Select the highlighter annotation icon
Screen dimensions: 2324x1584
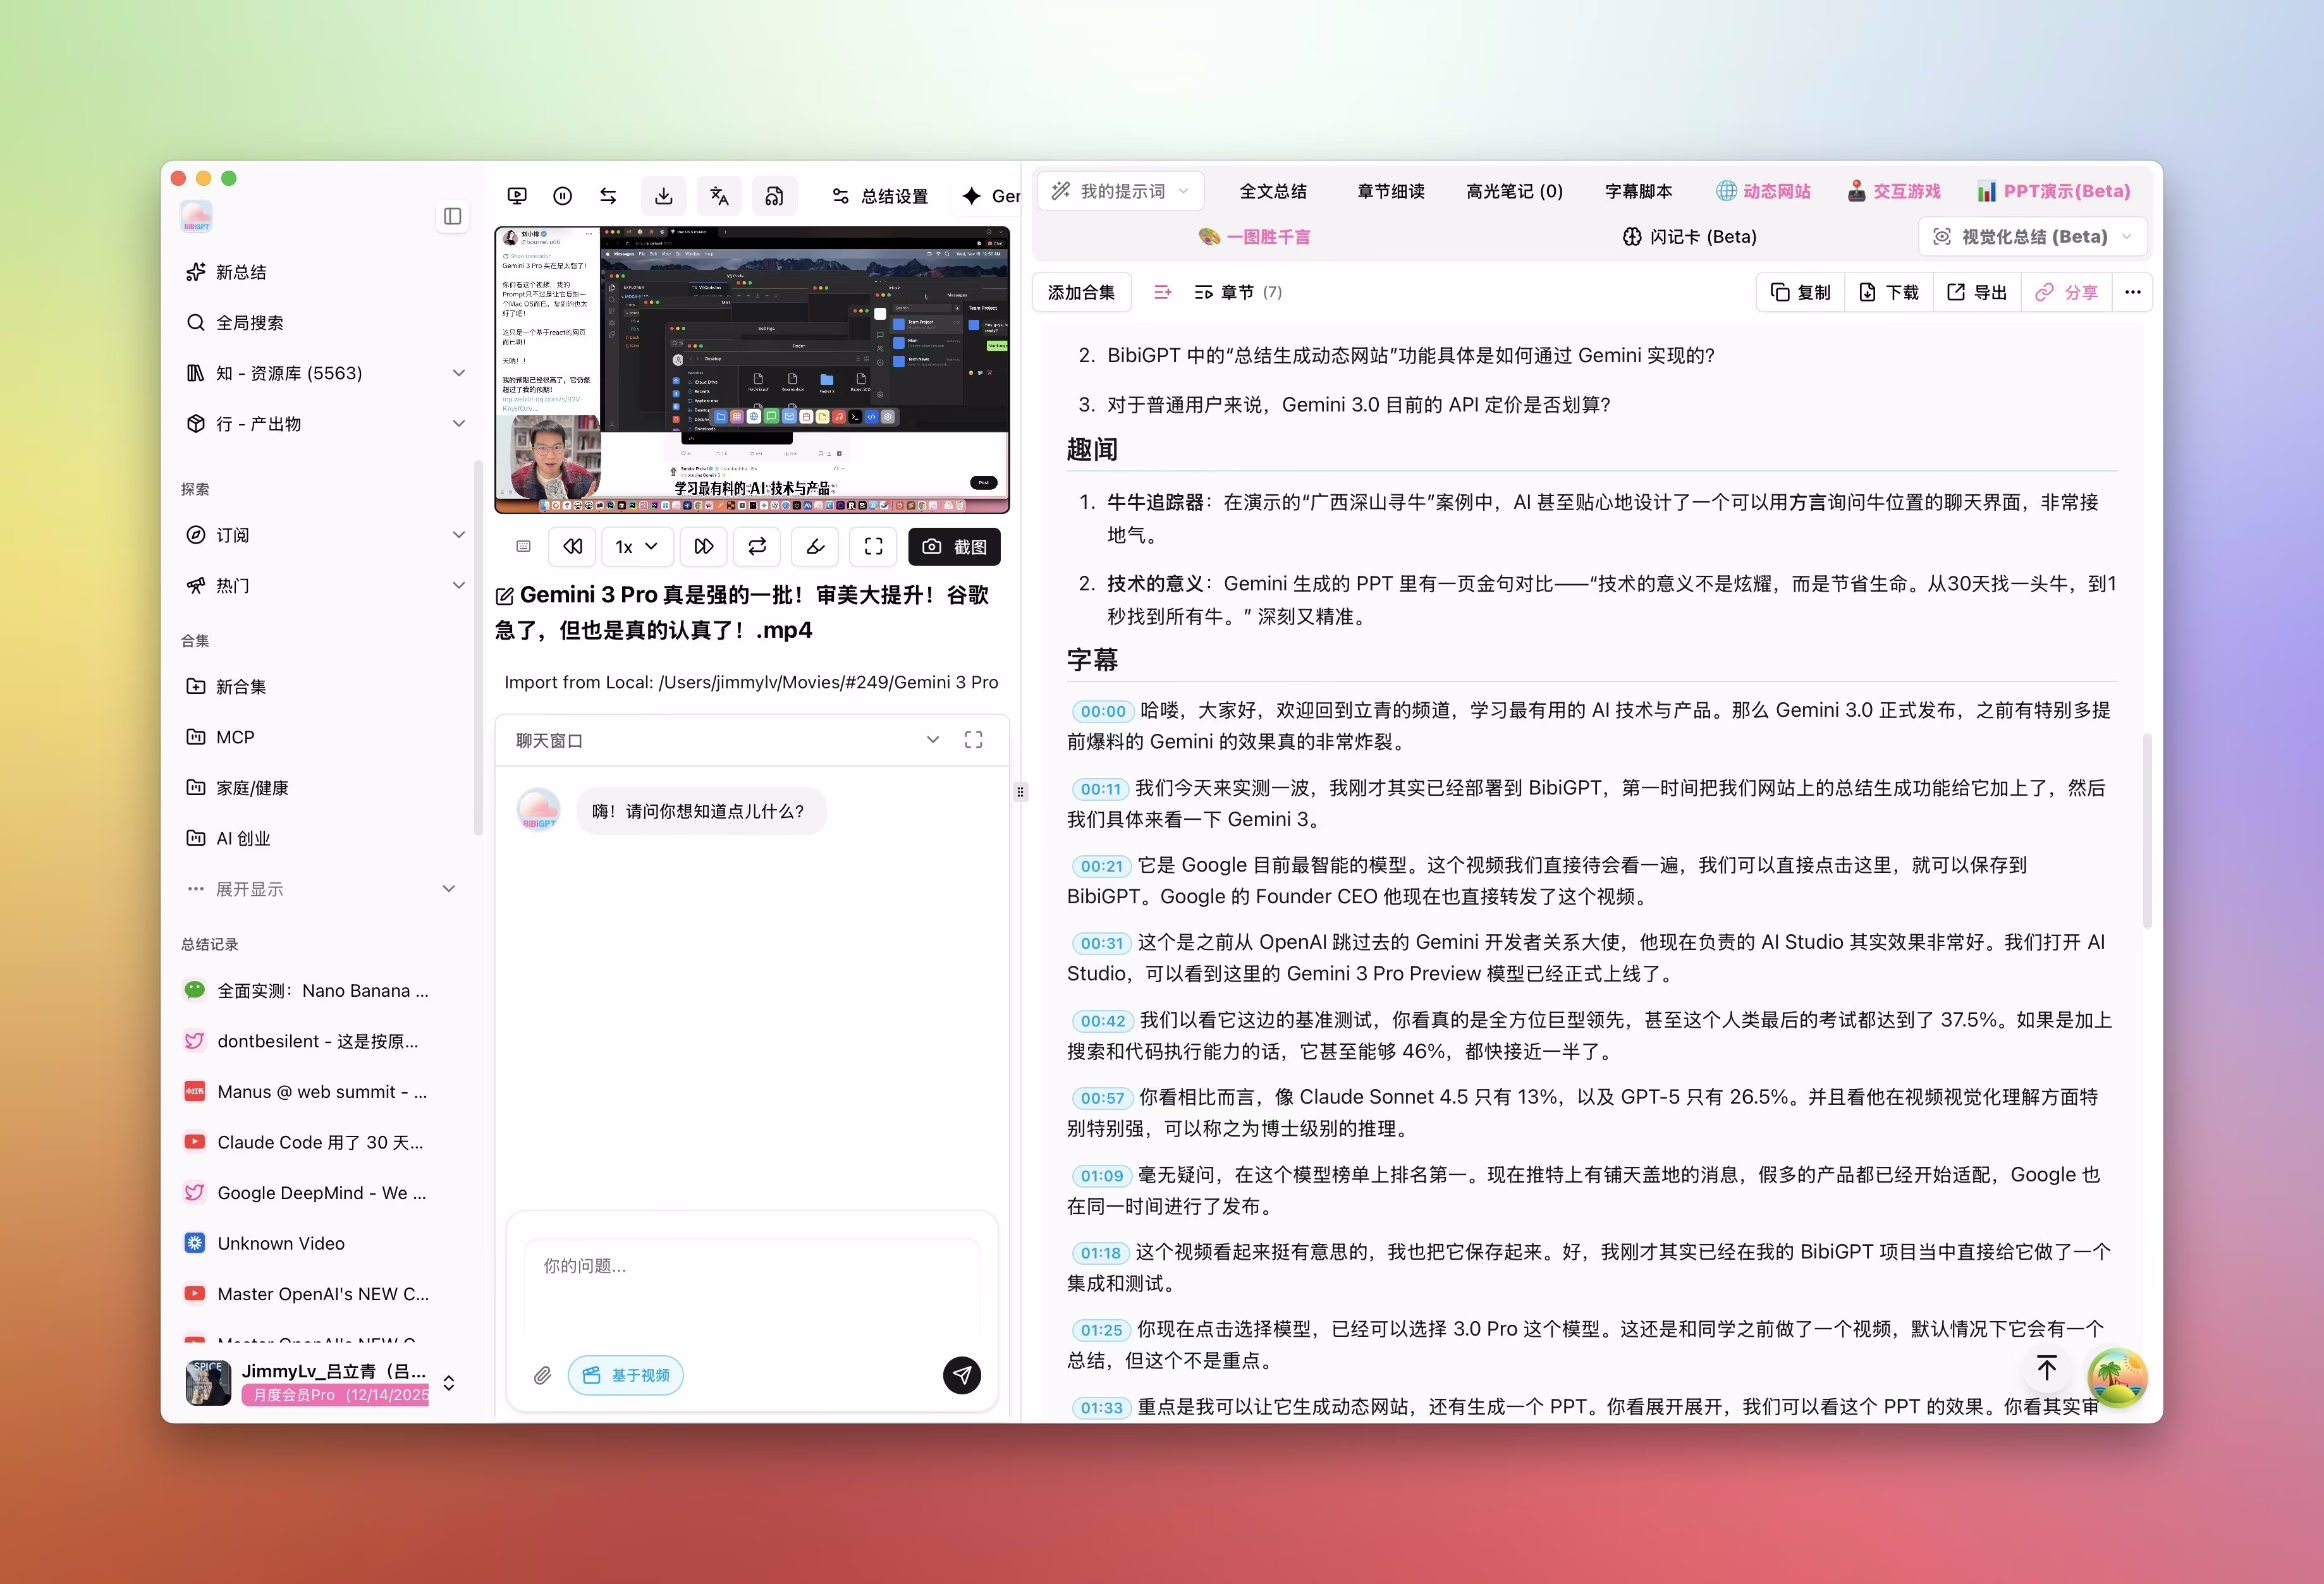pos(814,546)
